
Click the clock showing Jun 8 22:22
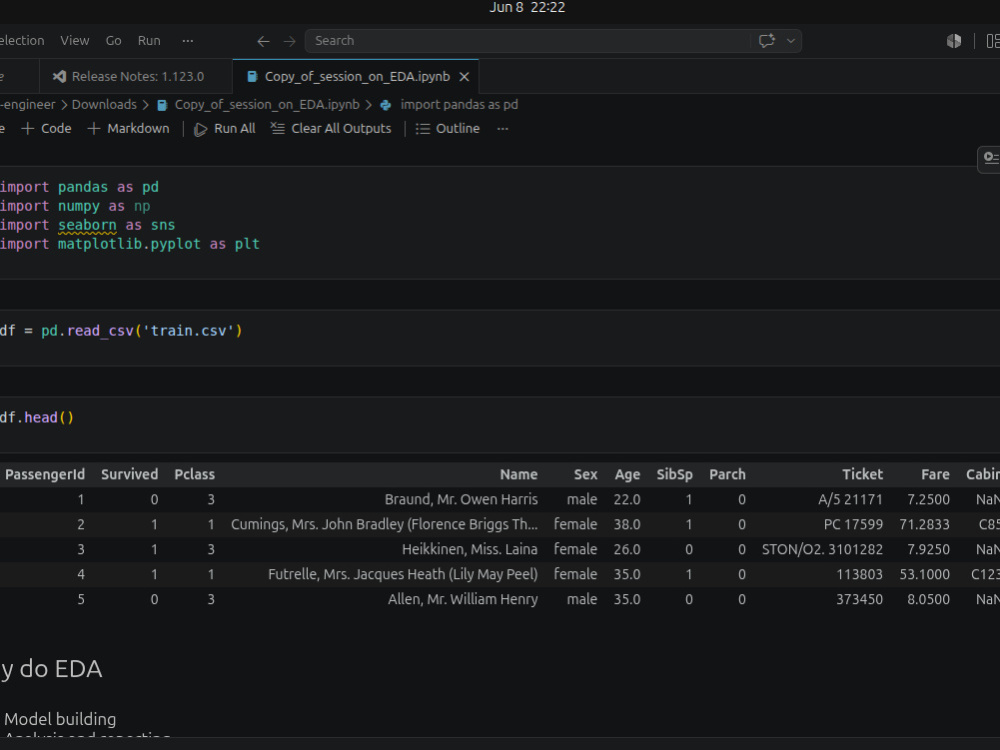527,8
